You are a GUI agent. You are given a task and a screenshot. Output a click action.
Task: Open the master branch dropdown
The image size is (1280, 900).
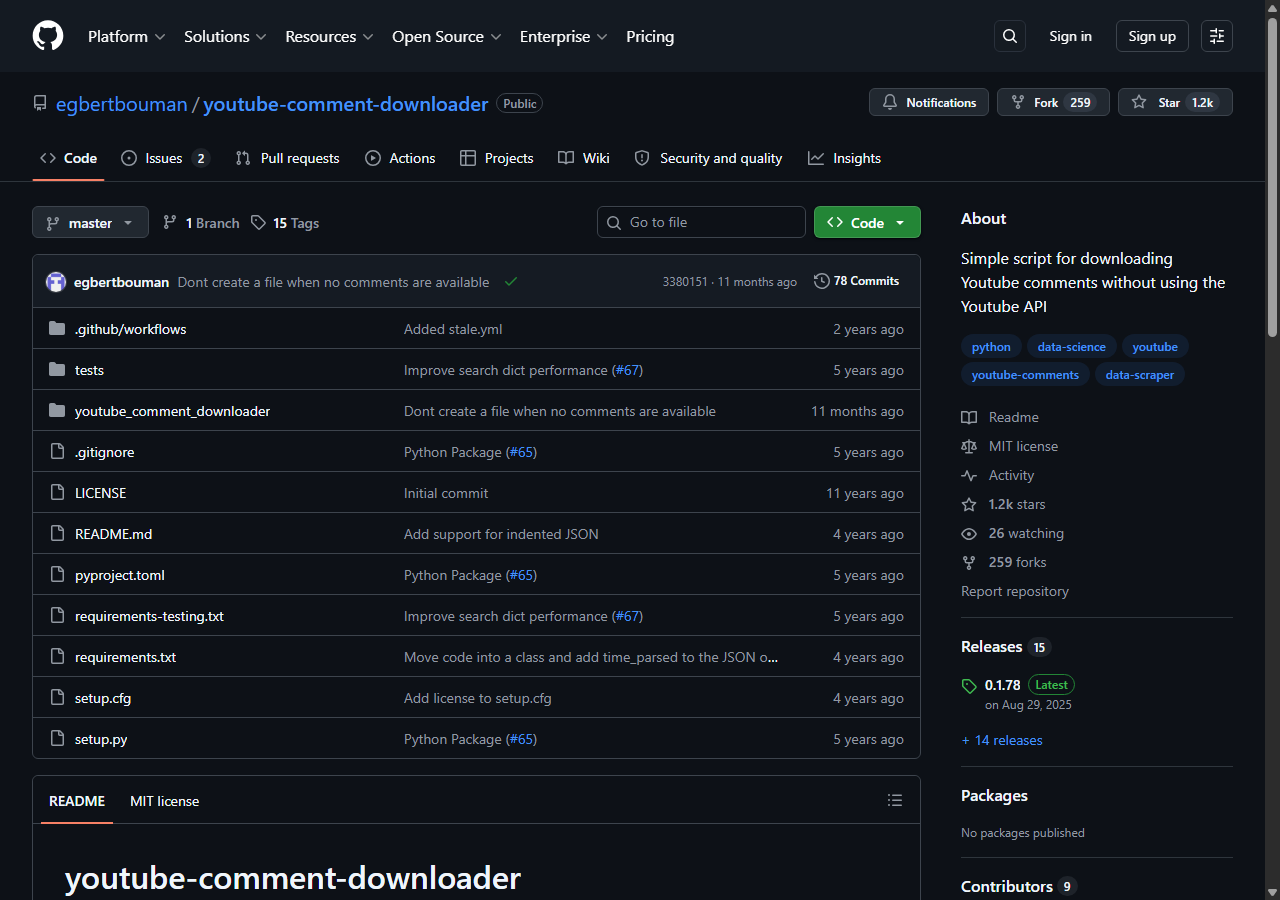(90, 222)
